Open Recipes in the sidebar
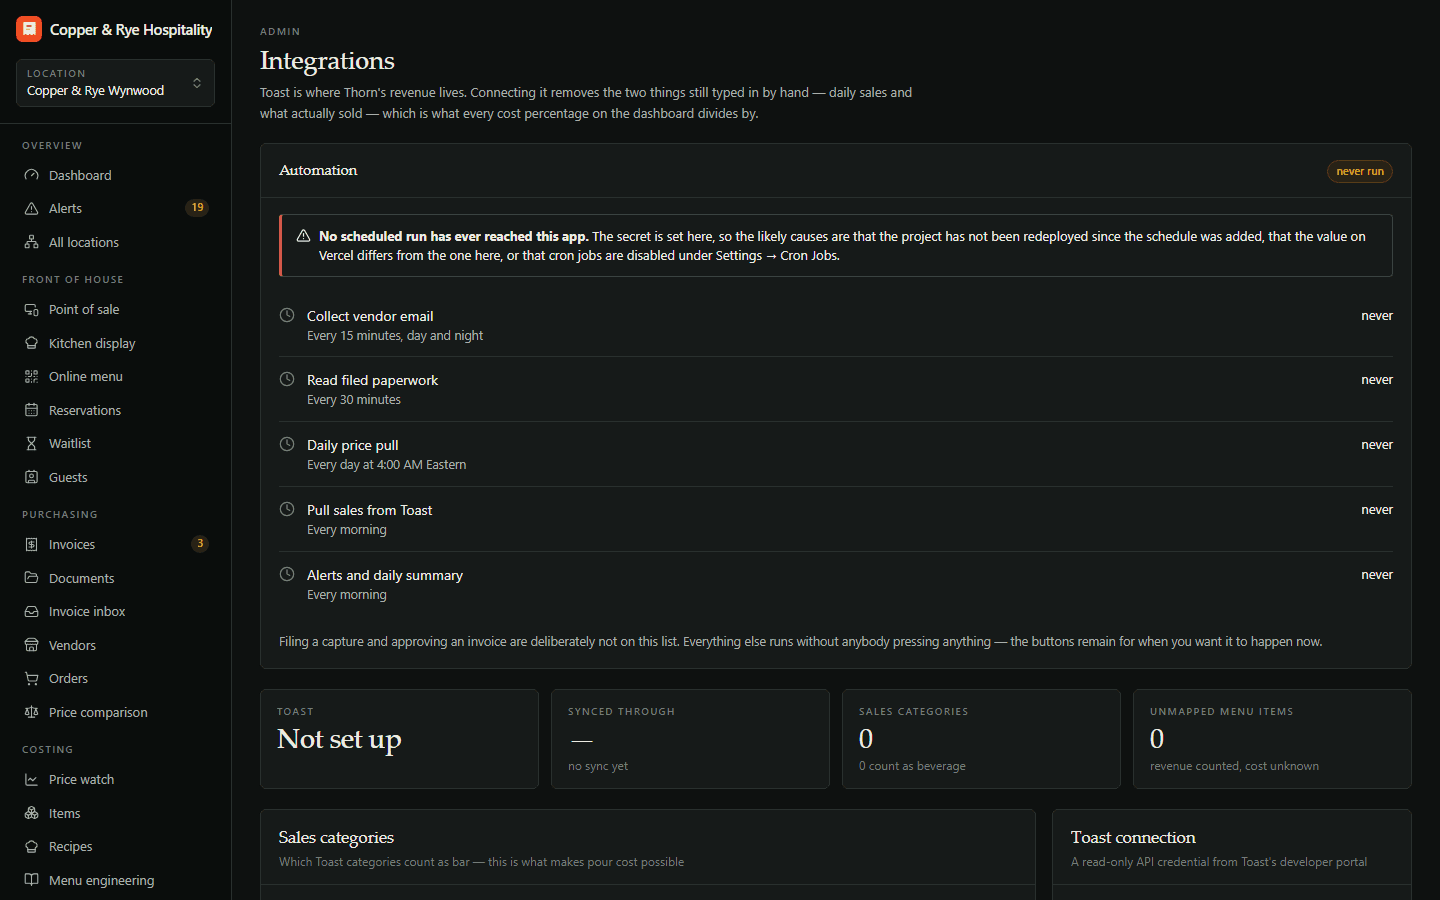 click(115, 846)
